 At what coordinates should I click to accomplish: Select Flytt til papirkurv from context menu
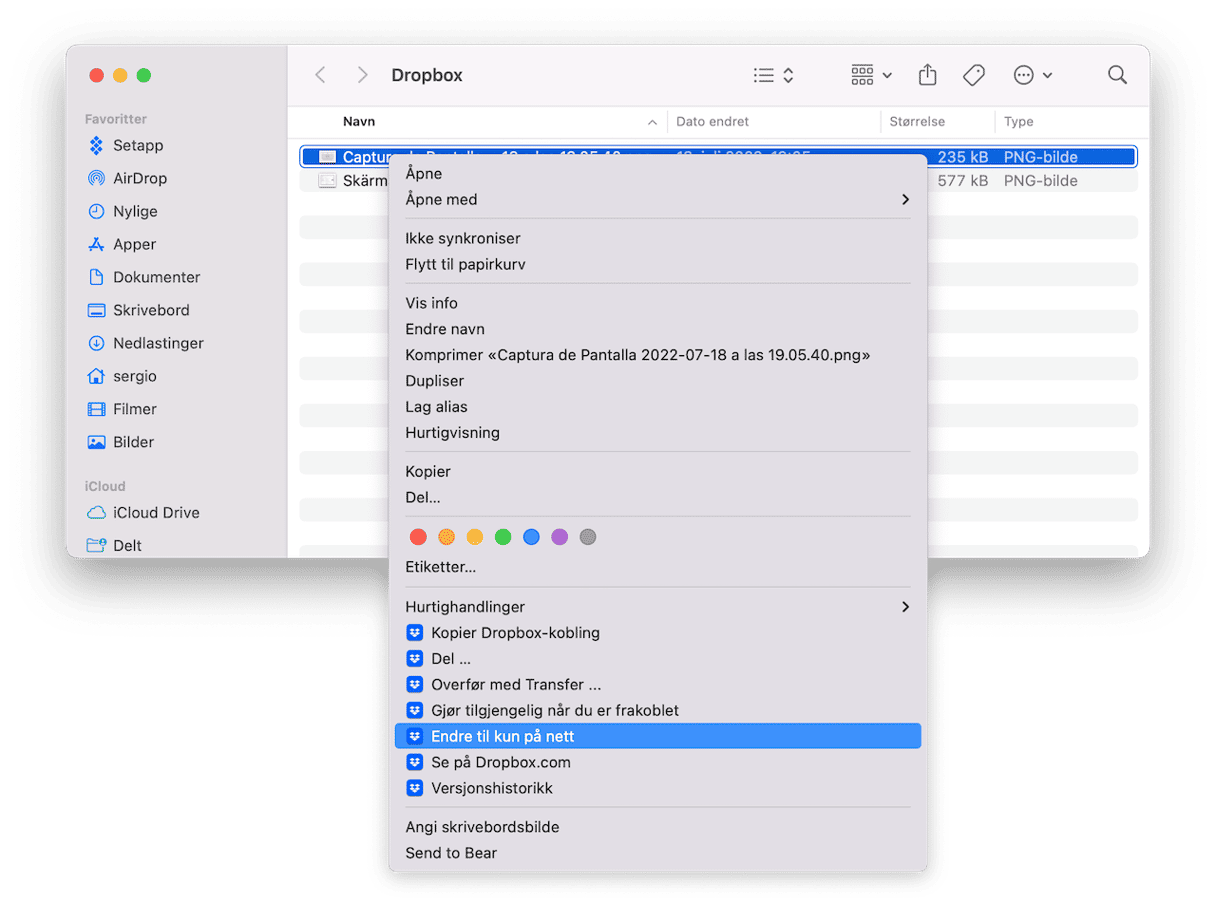465,265
